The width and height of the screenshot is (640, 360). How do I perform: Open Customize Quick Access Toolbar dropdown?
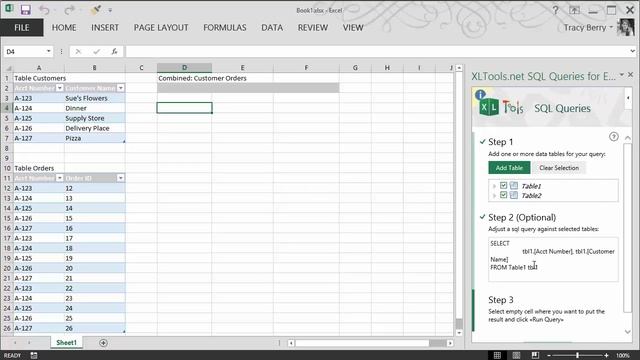coord(110,10)
